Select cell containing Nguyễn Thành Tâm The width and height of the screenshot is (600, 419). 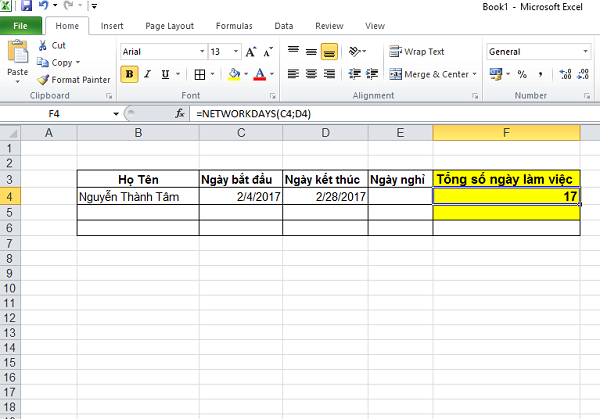138,197
